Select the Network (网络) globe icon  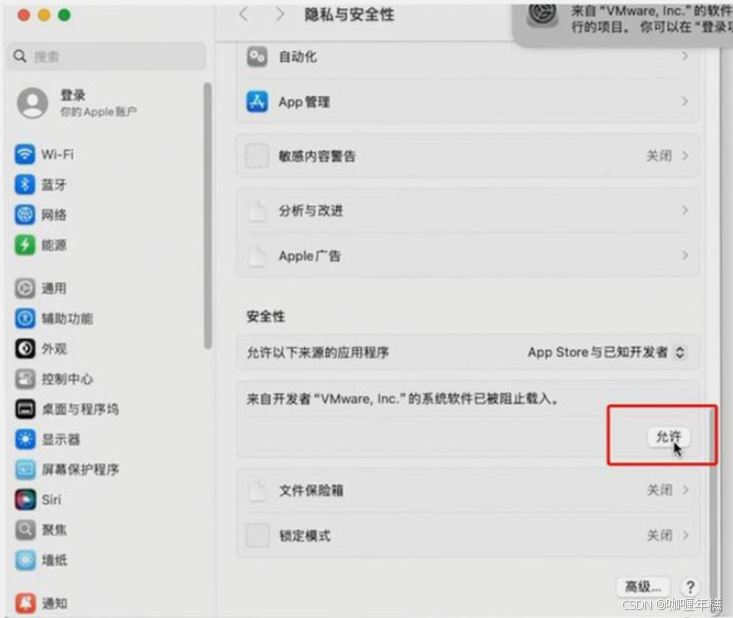coord(24,215)
